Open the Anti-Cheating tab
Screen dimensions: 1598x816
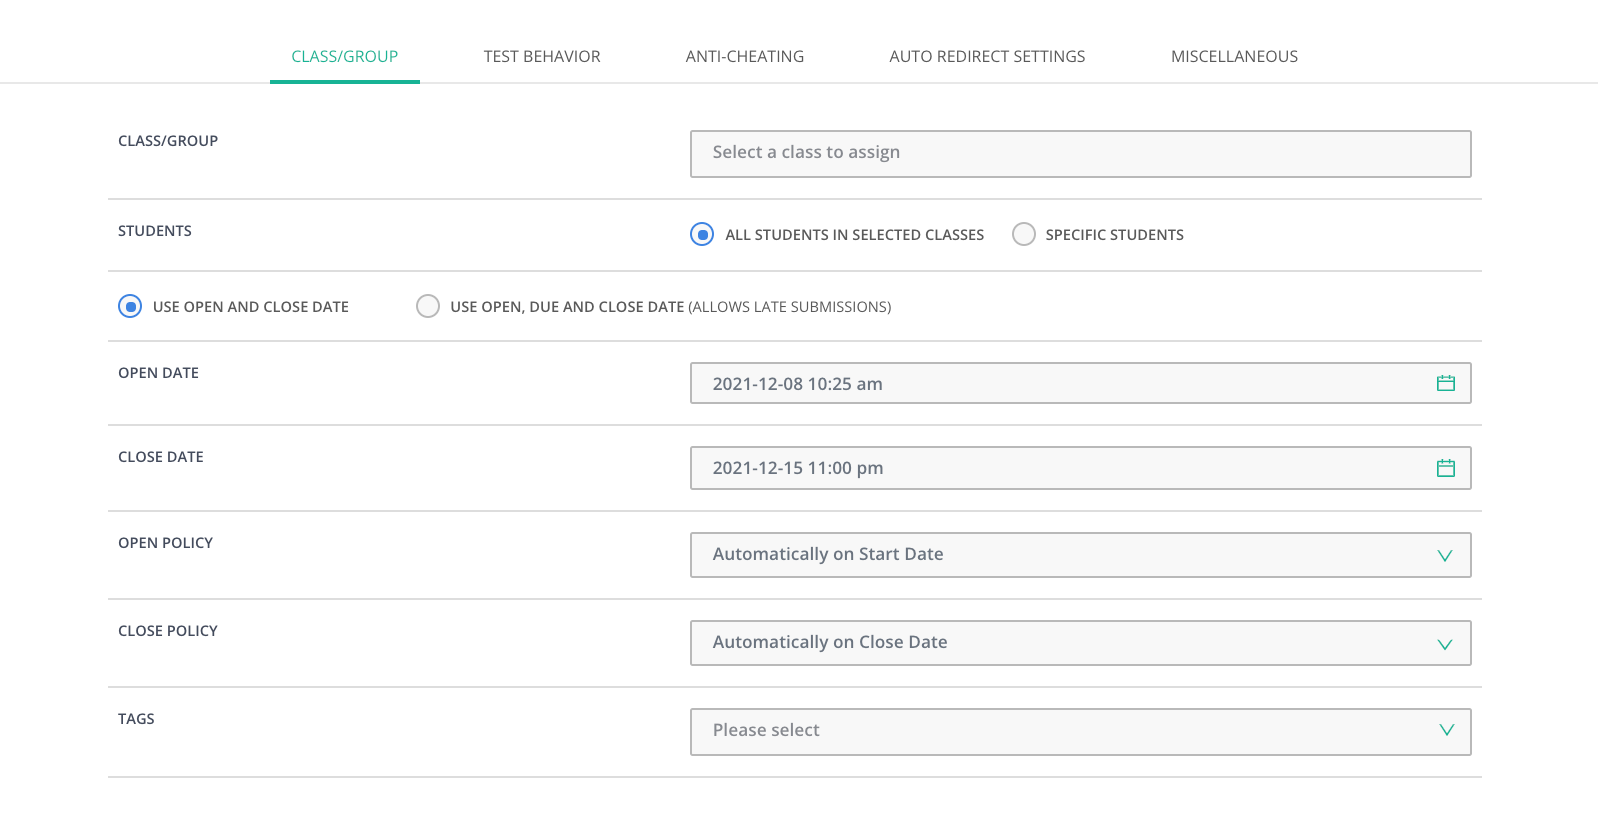(745, 56)
